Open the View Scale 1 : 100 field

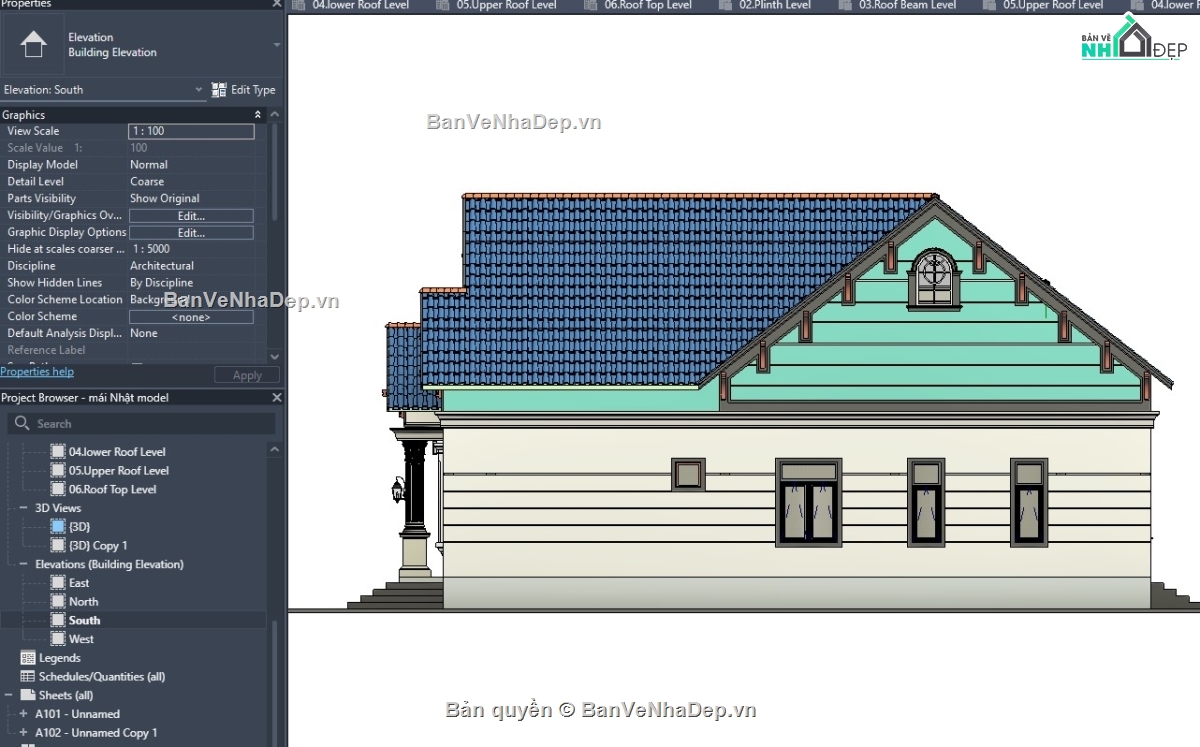pyautogui.click(x=191, y=131)
